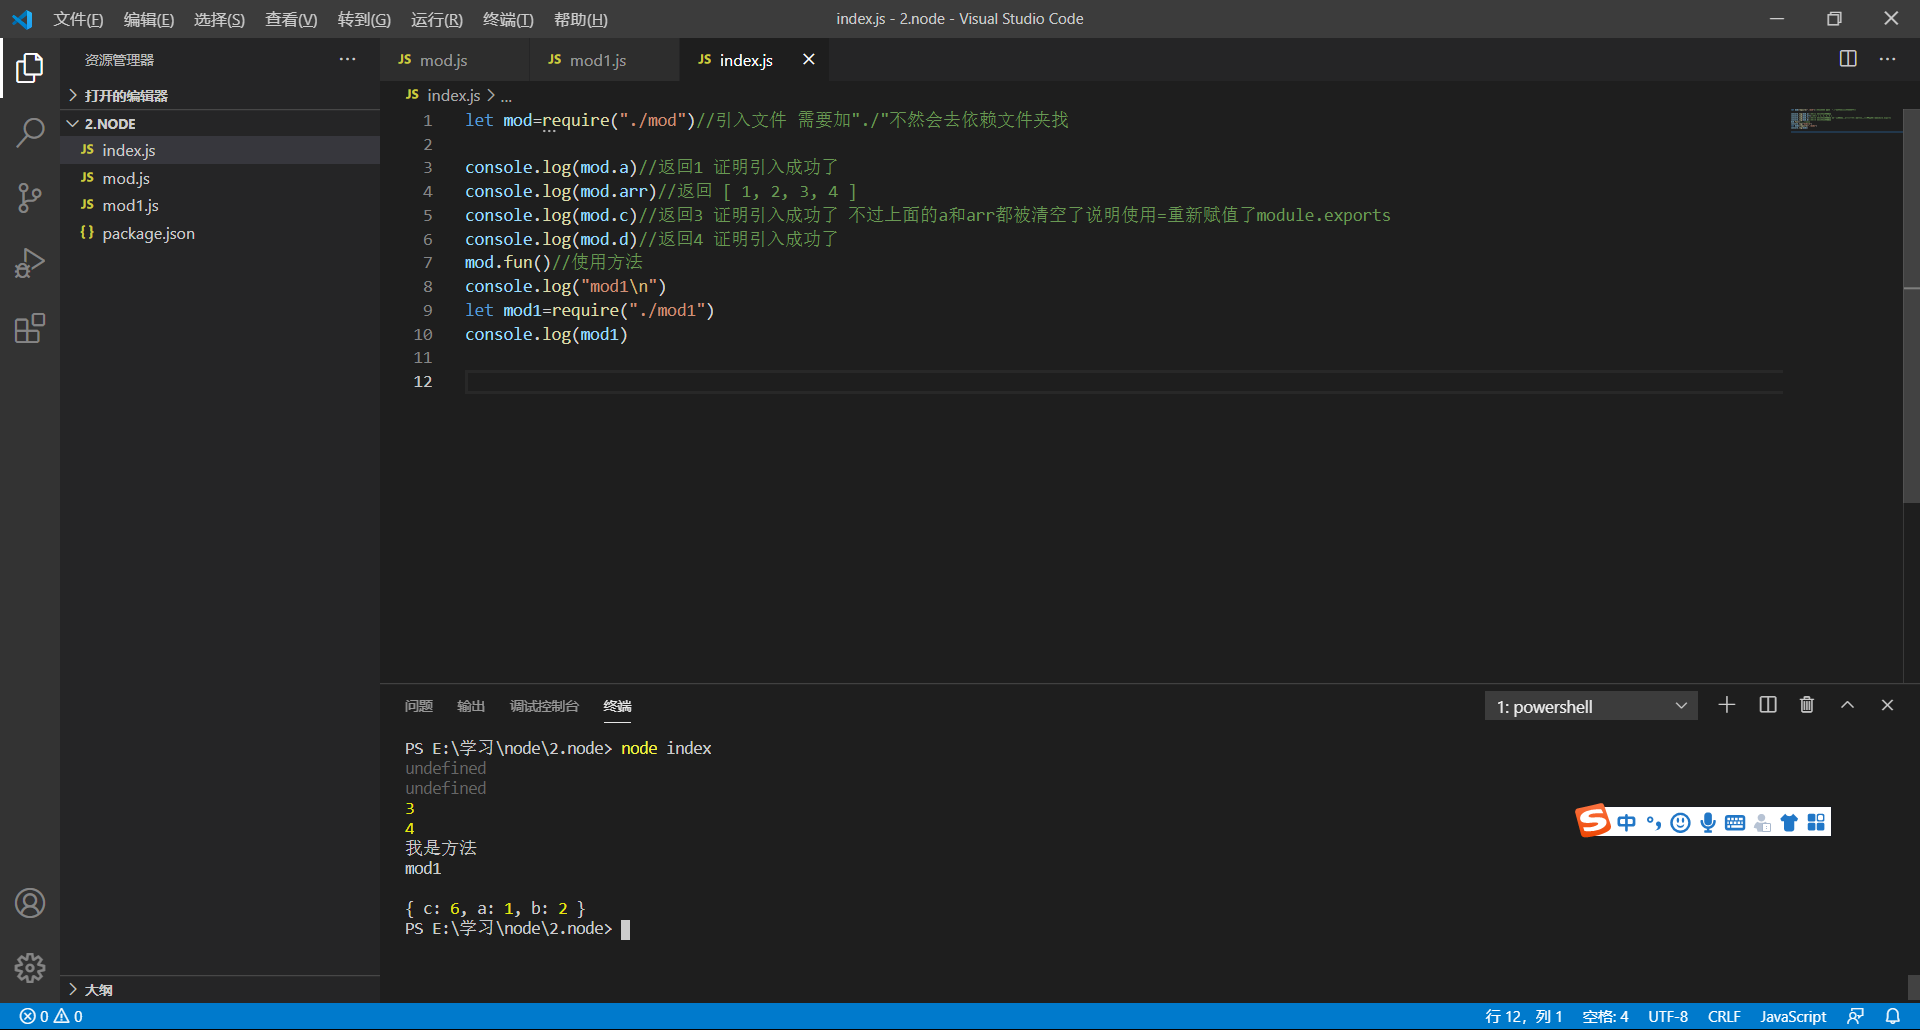Switch to the 问题 panel tab
This screenshot has width=1920, height=1030.
(418, 706)
